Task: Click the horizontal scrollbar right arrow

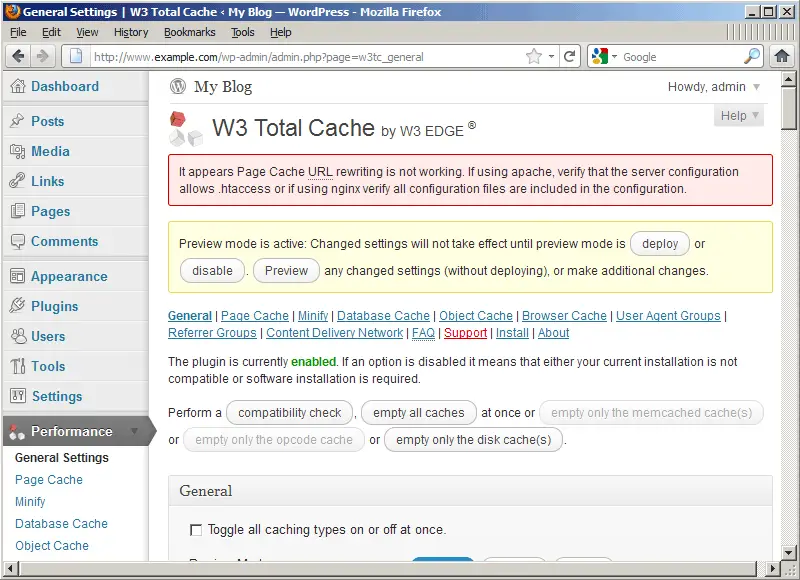Action: click(773, 568)
